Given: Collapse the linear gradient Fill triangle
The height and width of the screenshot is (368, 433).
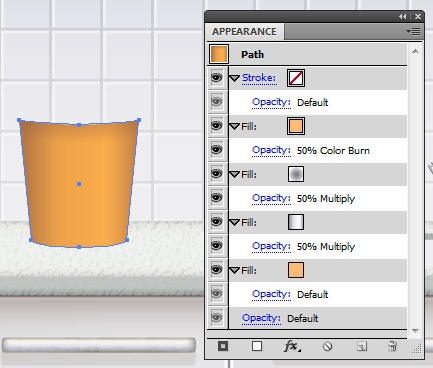Looking at the screenshot, I should pyautogui.click(x=235, y=223).
